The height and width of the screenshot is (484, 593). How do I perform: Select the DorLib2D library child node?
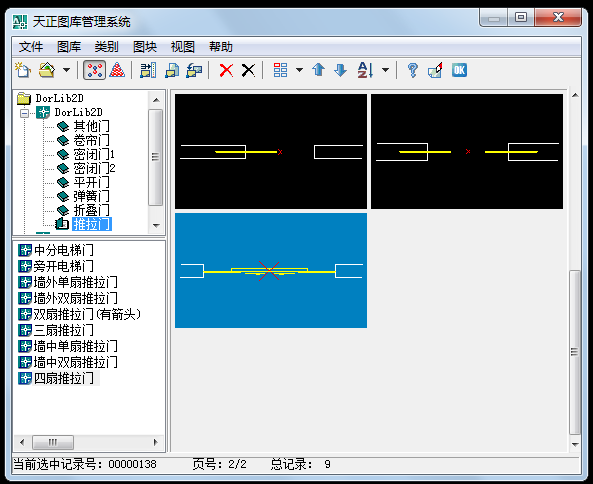pos(78,112)
